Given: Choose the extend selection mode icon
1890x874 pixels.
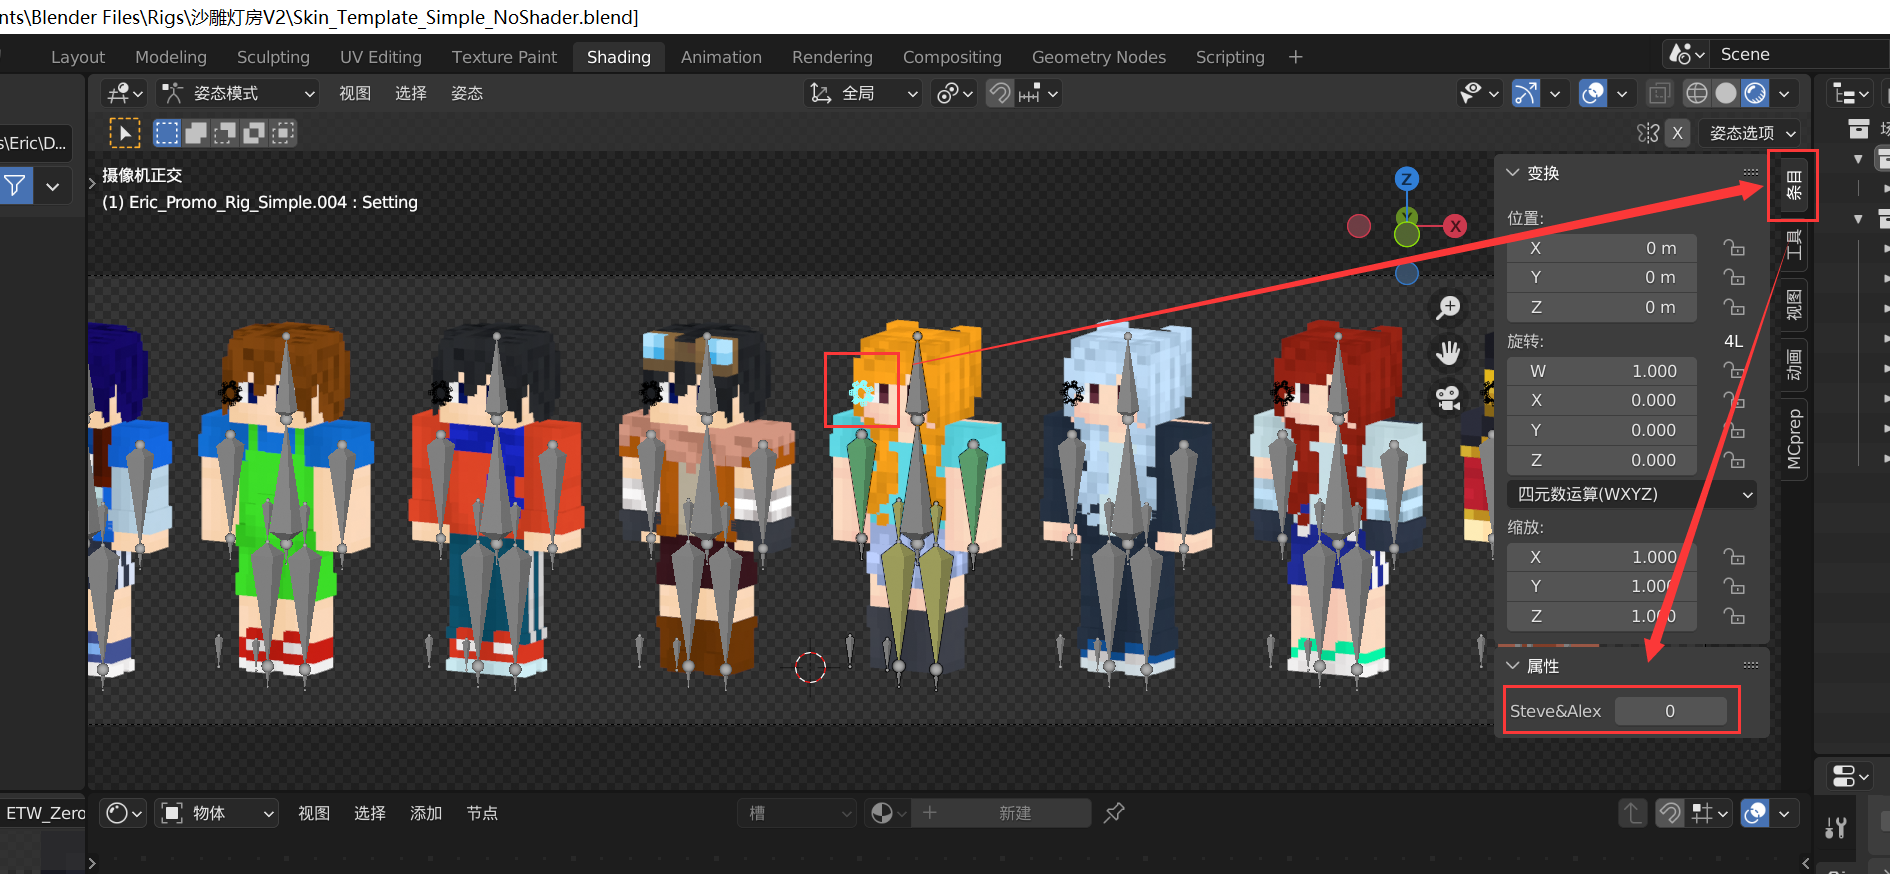Looking at the screenshot, I should point(196,133).
